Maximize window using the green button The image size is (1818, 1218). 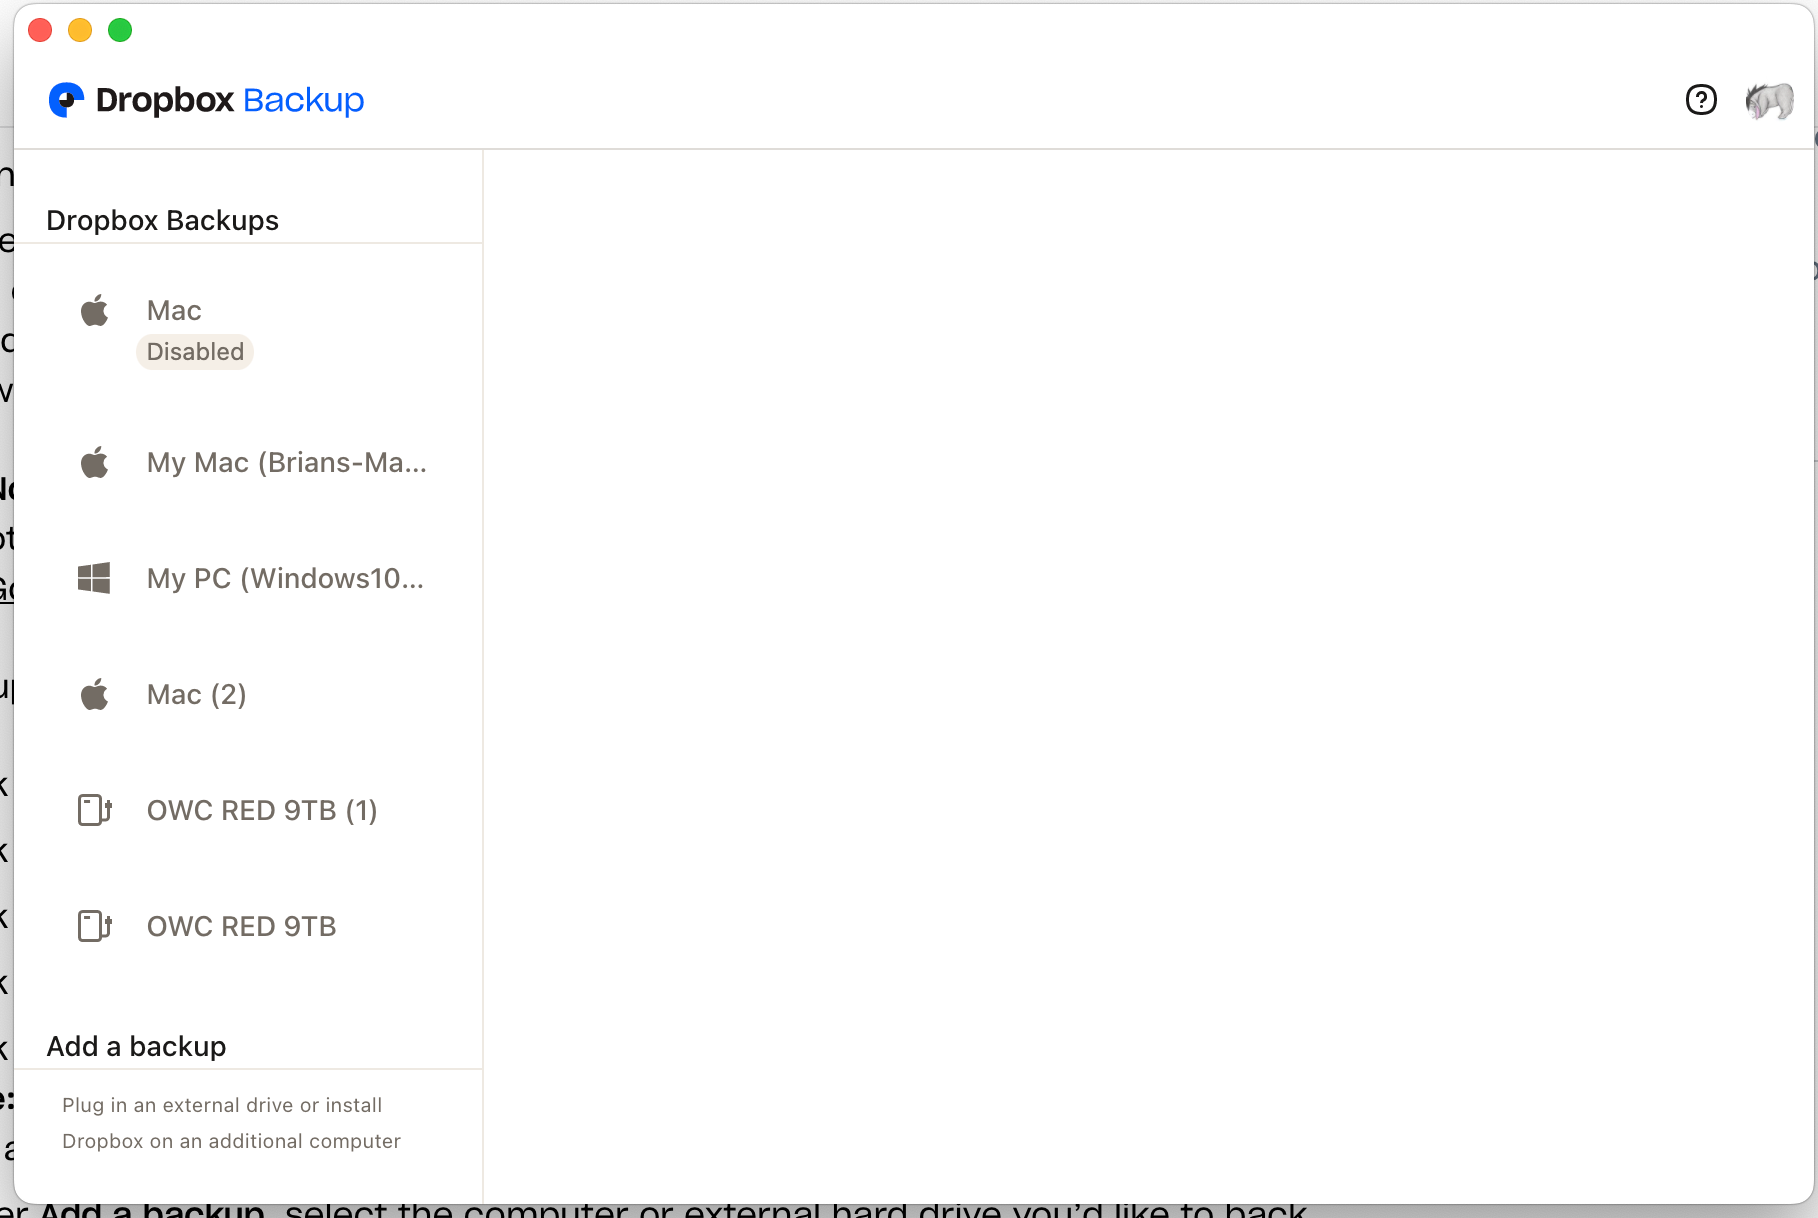[120, 30]
